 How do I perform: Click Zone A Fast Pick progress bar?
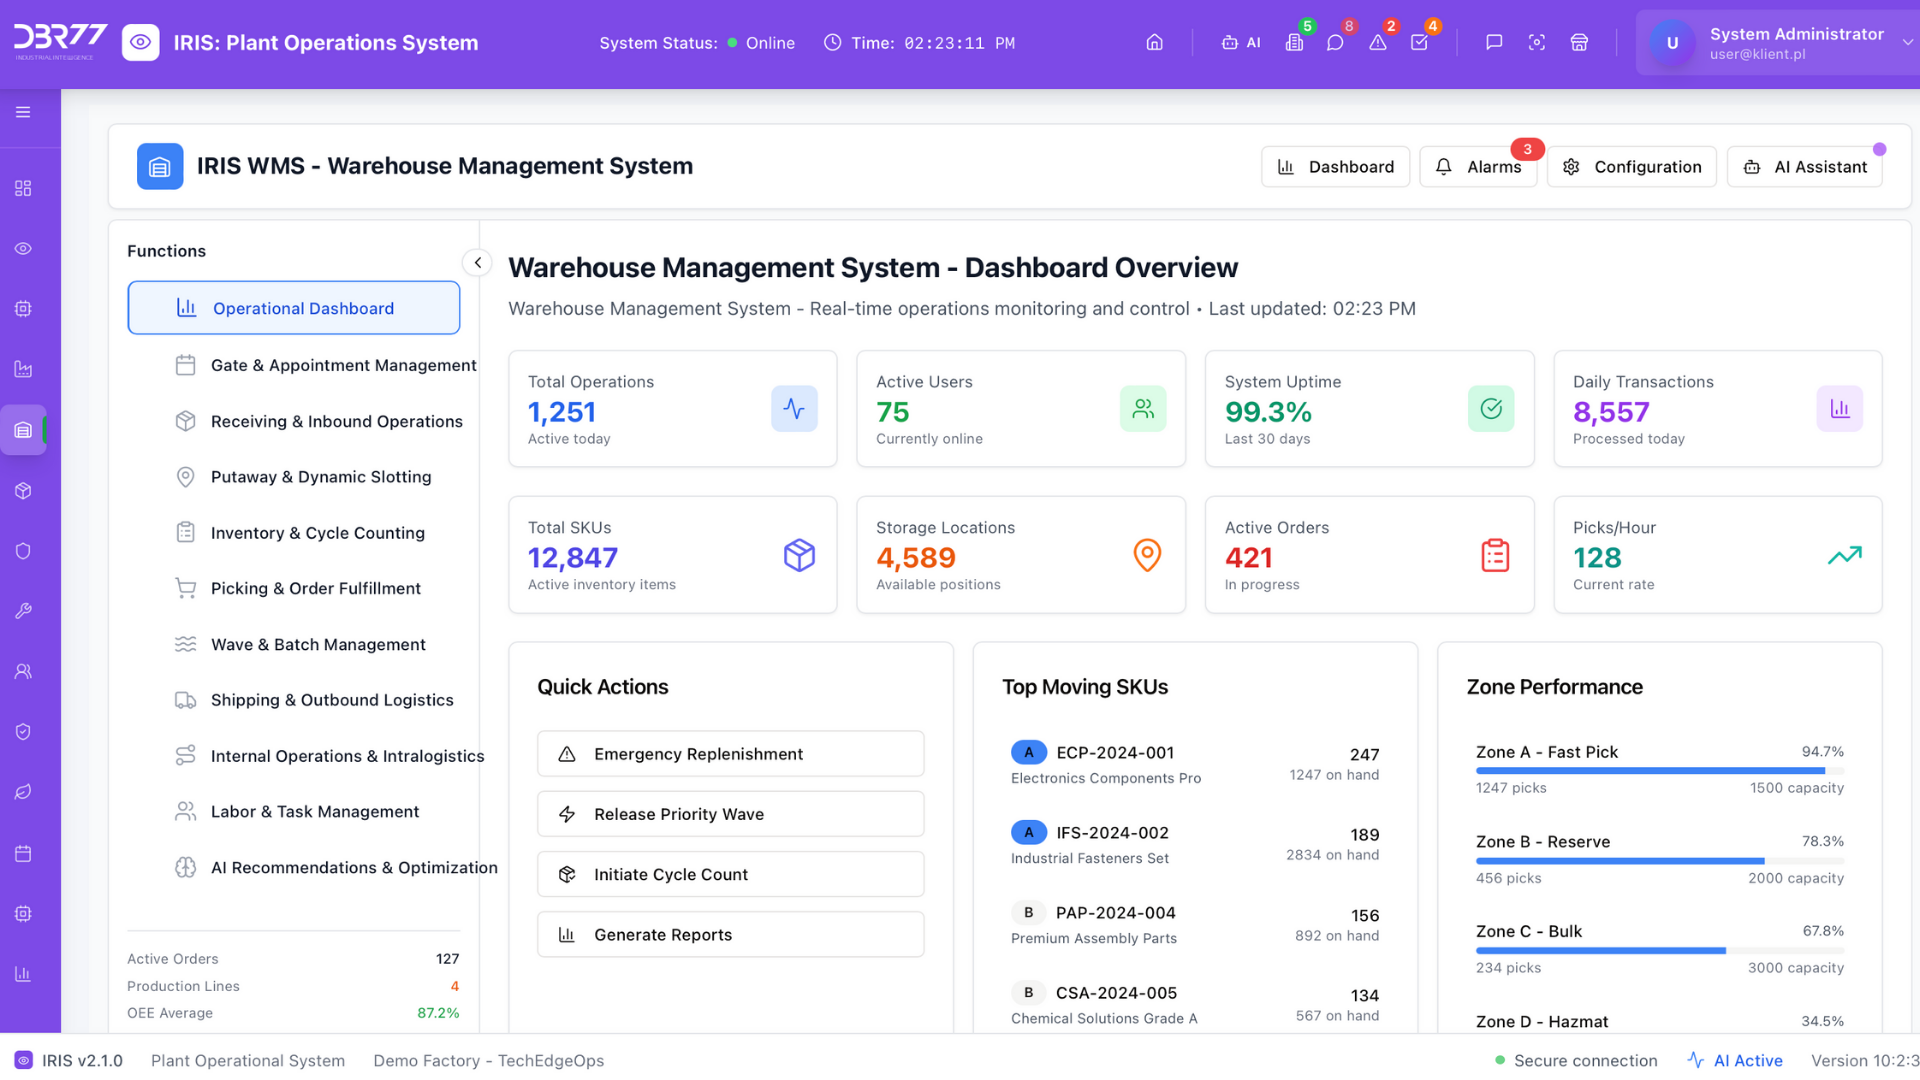coord(1659,771)
